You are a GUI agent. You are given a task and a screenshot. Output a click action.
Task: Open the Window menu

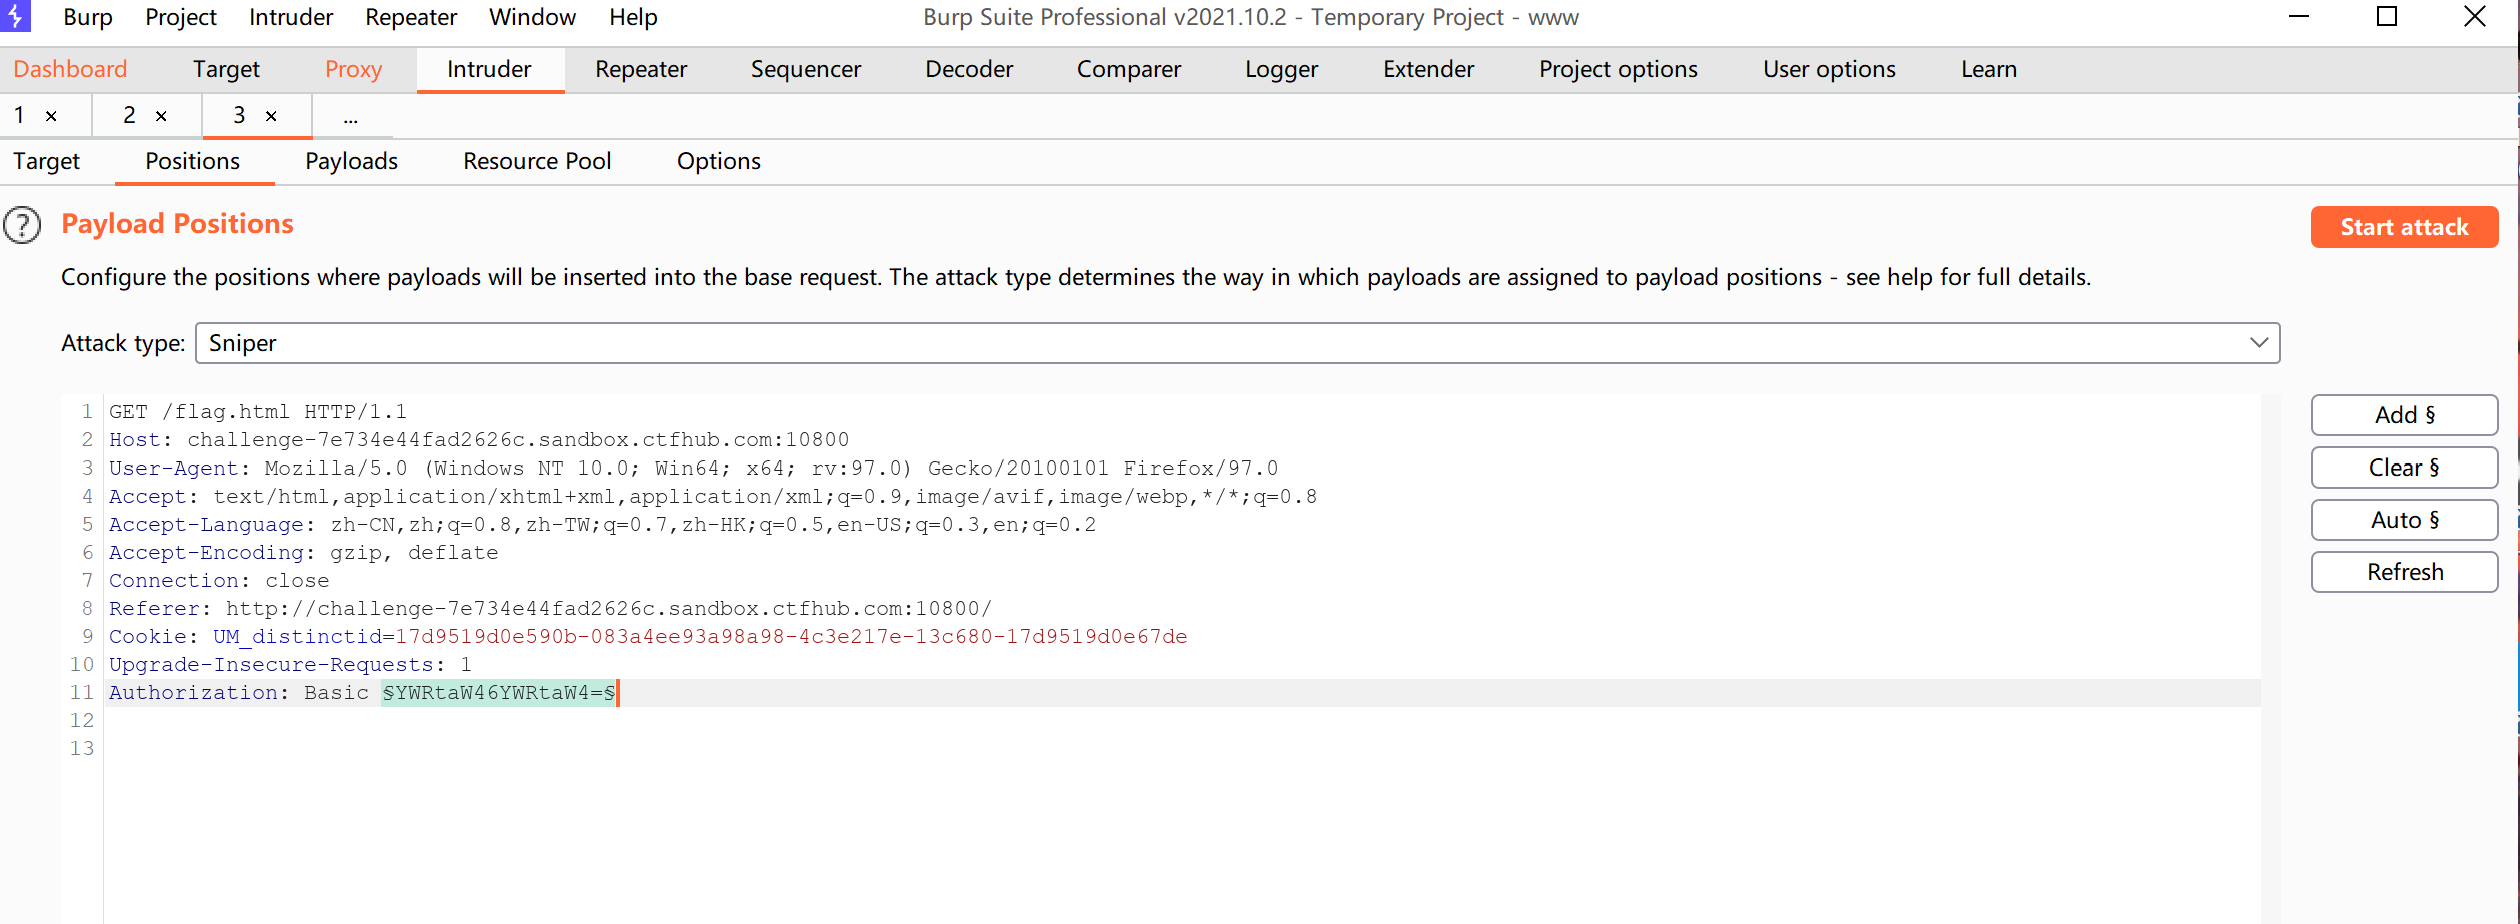pyautogui.click(x=533, y=17)
